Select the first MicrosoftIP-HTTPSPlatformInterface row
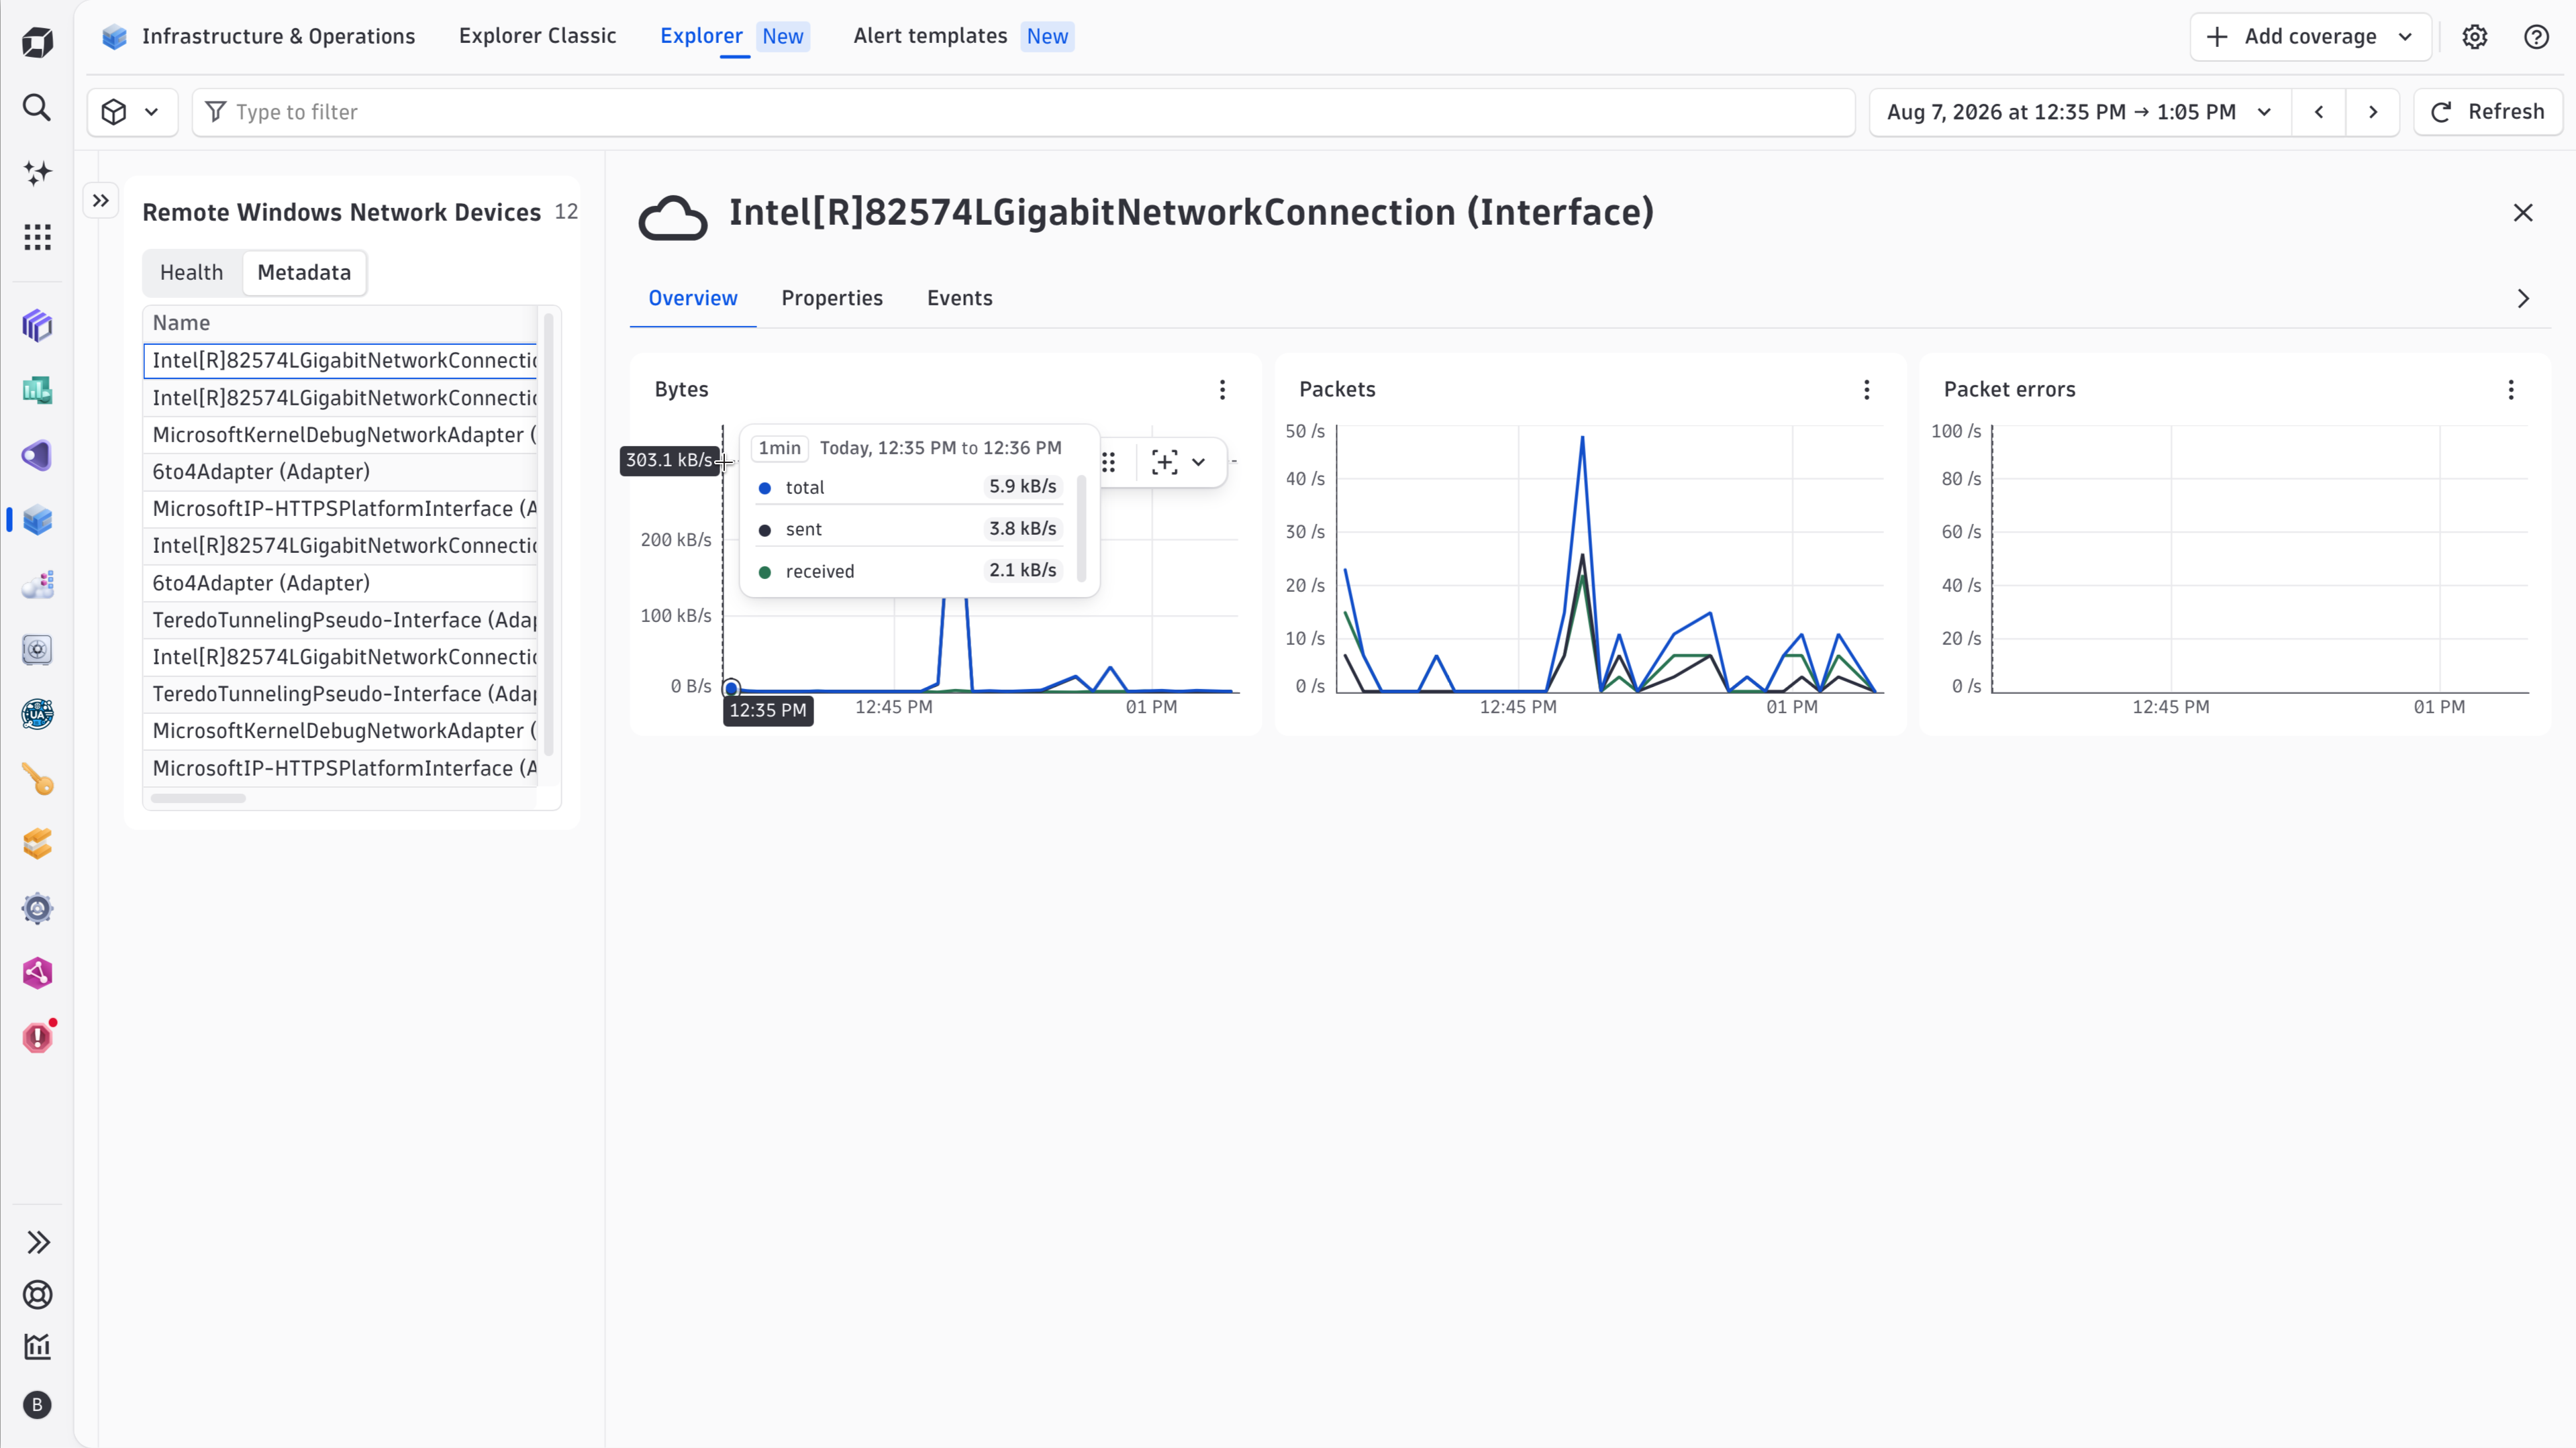This screenshot has height=1448, width=2576. (340, 508)
